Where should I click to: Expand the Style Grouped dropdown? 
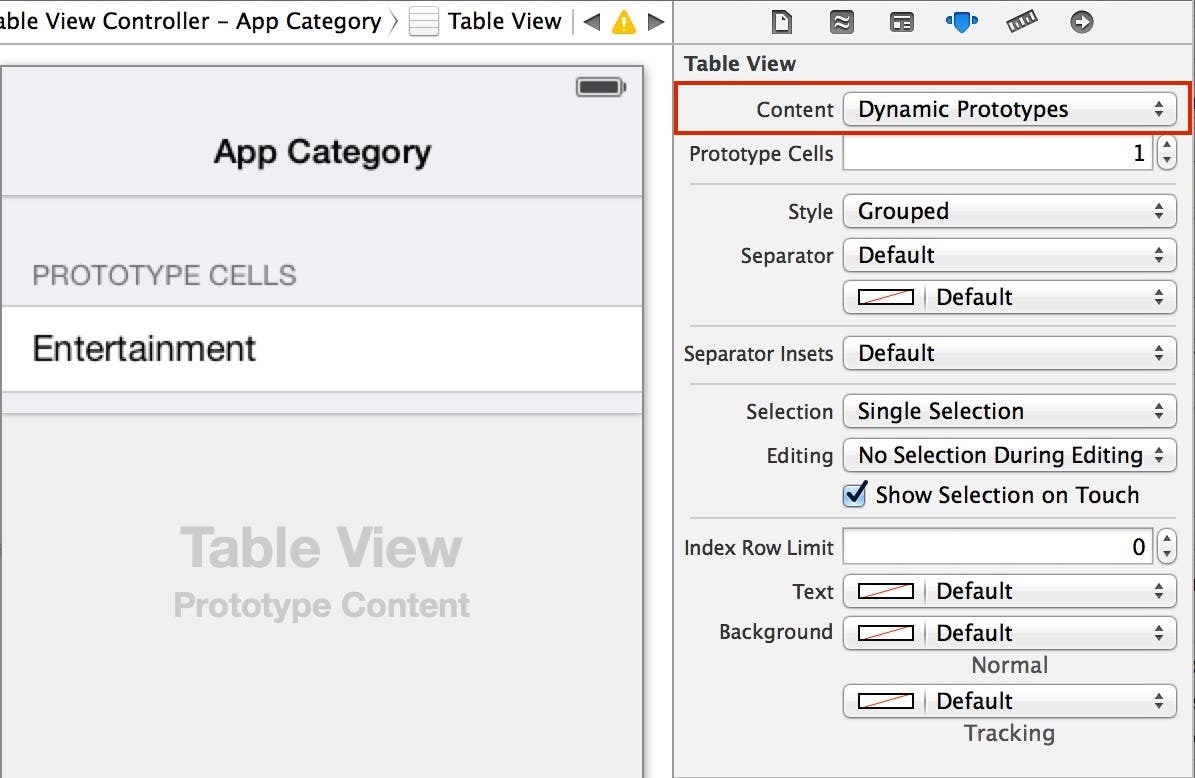1010,212
